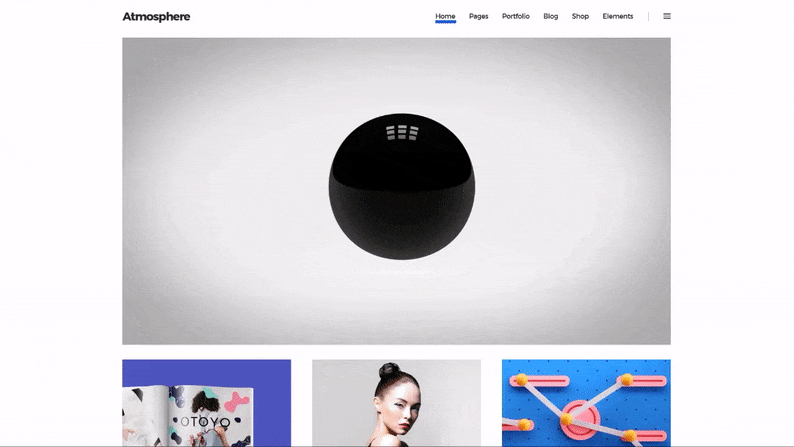The width and height of the screenshot is (794, 447).
Task: Open the hamburger side menu icon
Action: 667,16
